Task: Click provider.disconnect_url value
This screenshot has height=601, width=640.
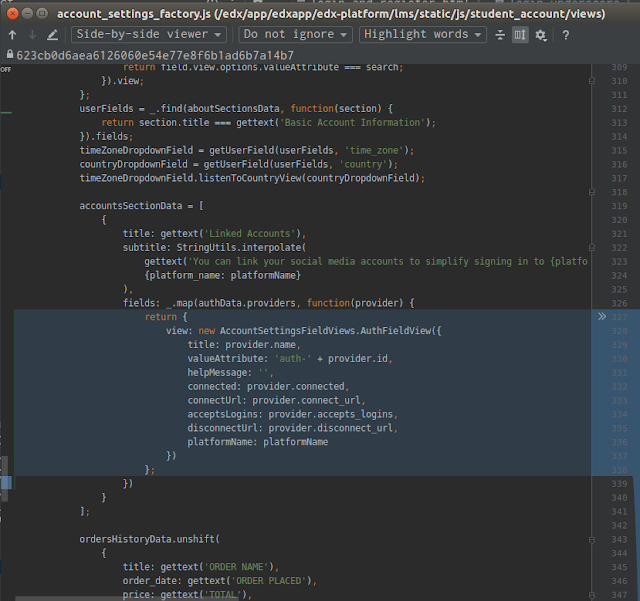Action: tap(331, 428)
